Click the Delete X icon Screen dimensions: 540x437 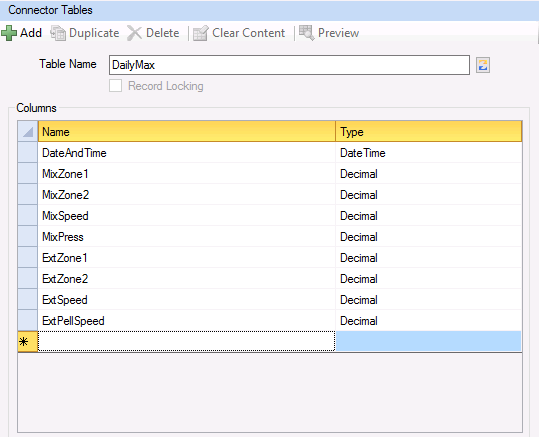(134, 33)
